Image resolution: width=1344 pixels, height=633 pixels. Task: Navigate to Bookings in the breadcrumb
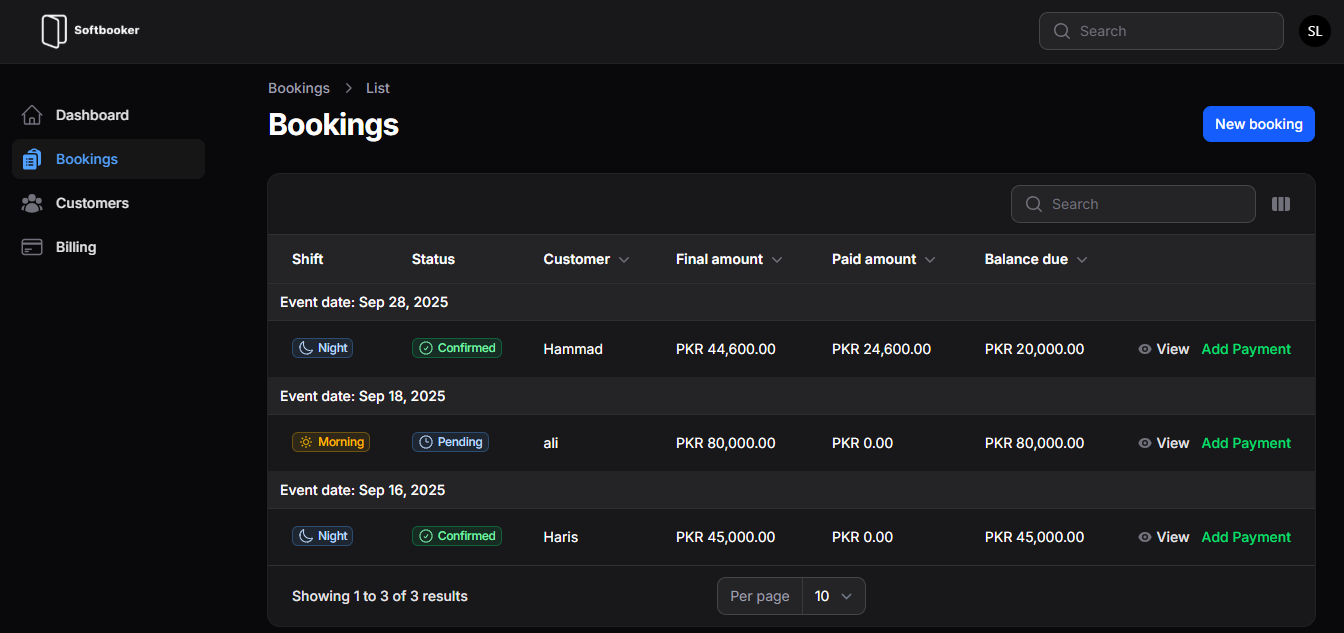click(298, 88)
